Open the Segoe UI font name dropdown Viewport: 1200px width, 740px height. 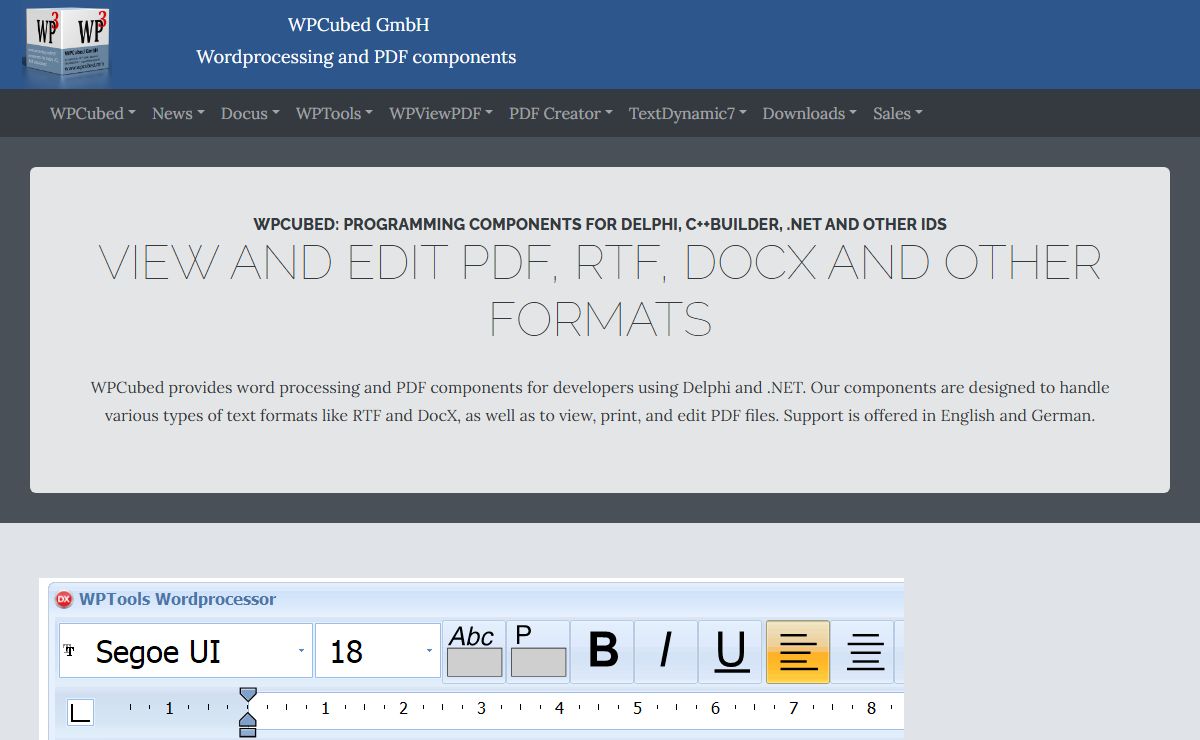(x=301, y=652)
